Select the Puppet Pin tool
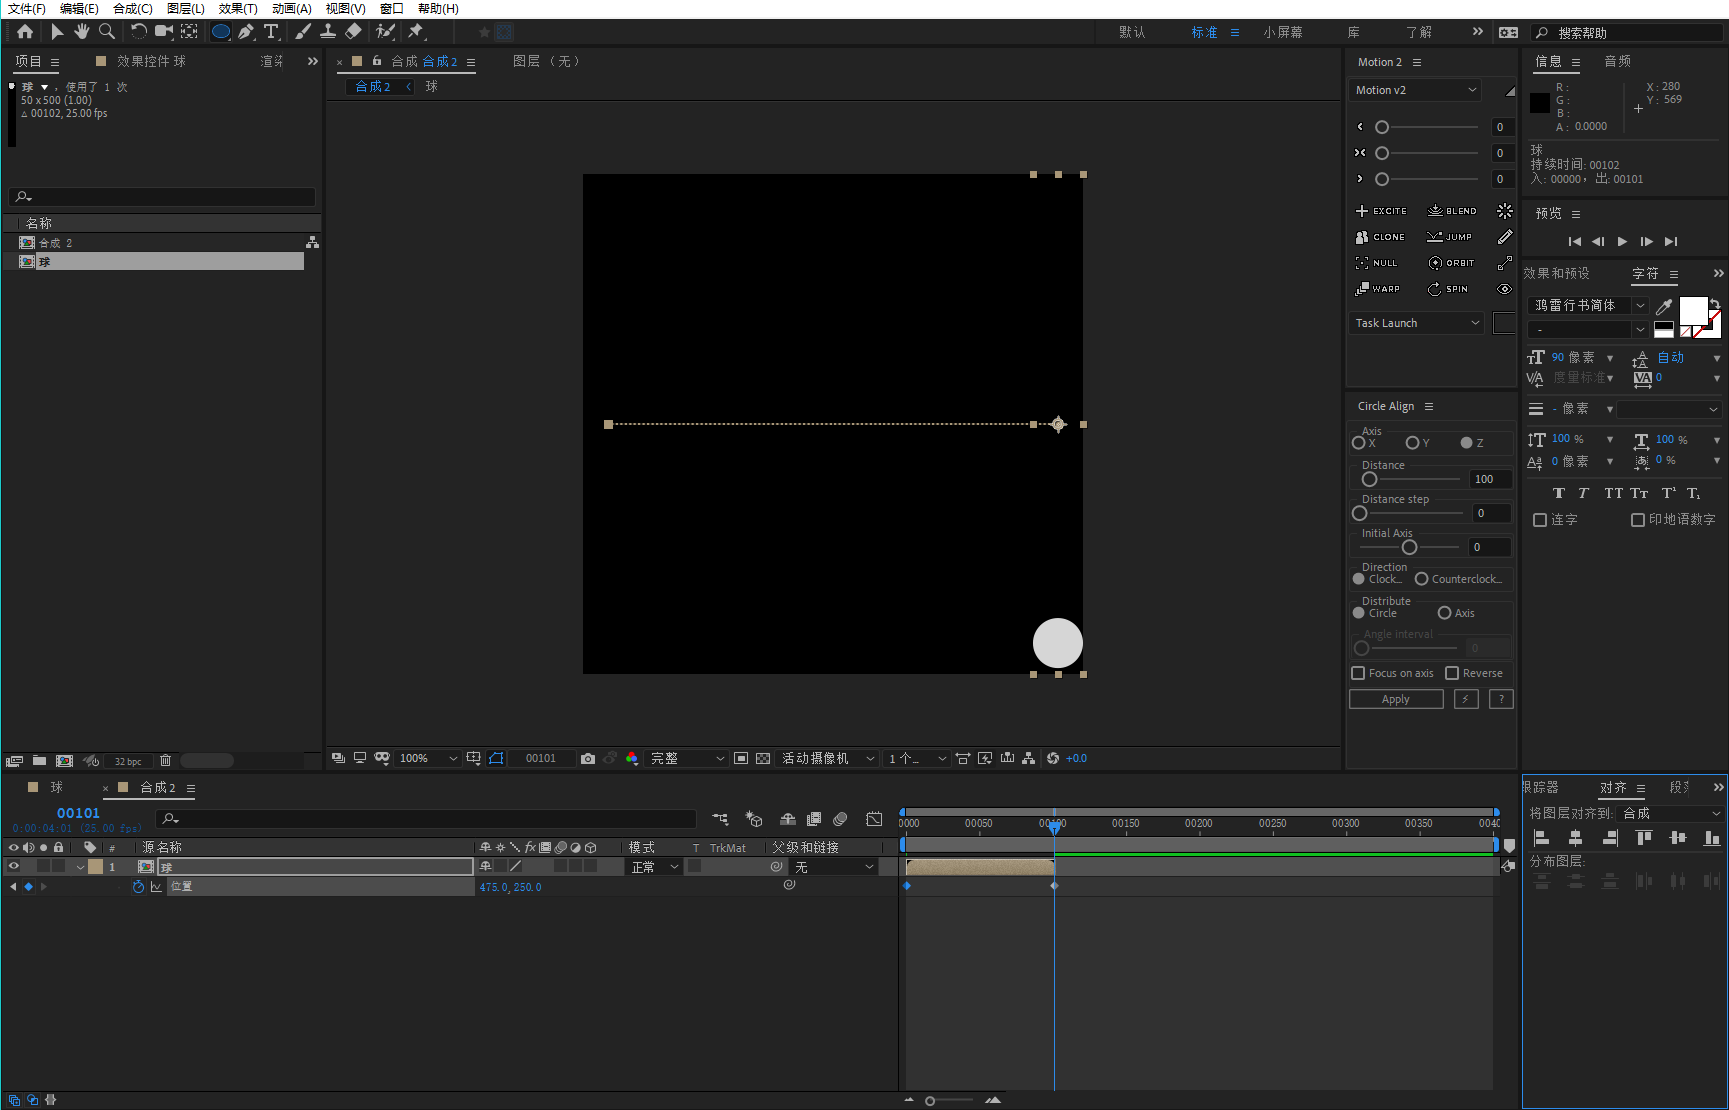Screen dimensions: 1729x1110 [416, 32]
